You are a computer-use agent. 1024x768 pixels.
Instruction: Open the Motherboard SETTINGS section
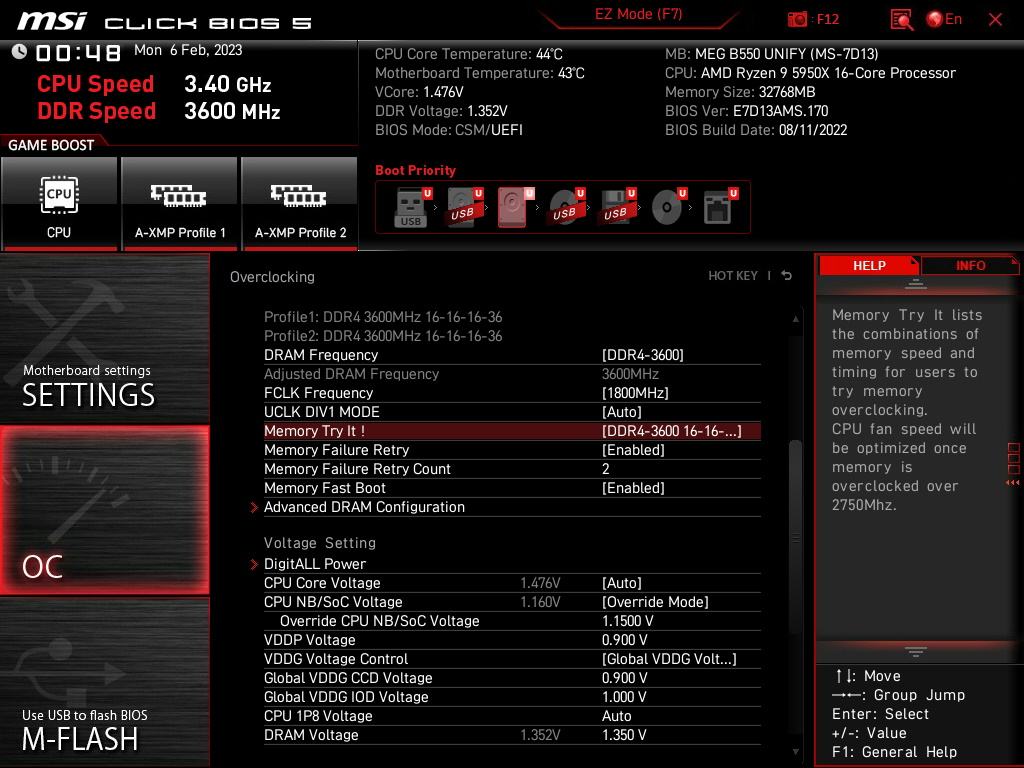104,338
